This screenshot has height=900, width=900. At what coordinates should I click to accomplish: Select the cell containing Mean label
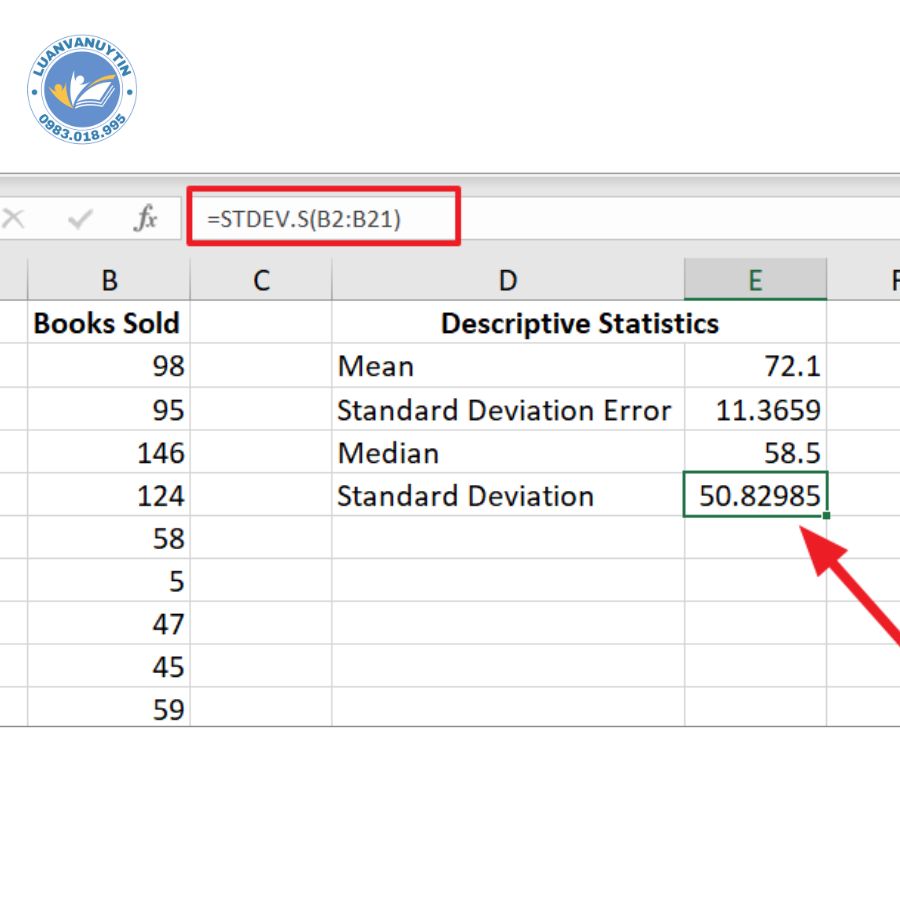coord(508,366)
